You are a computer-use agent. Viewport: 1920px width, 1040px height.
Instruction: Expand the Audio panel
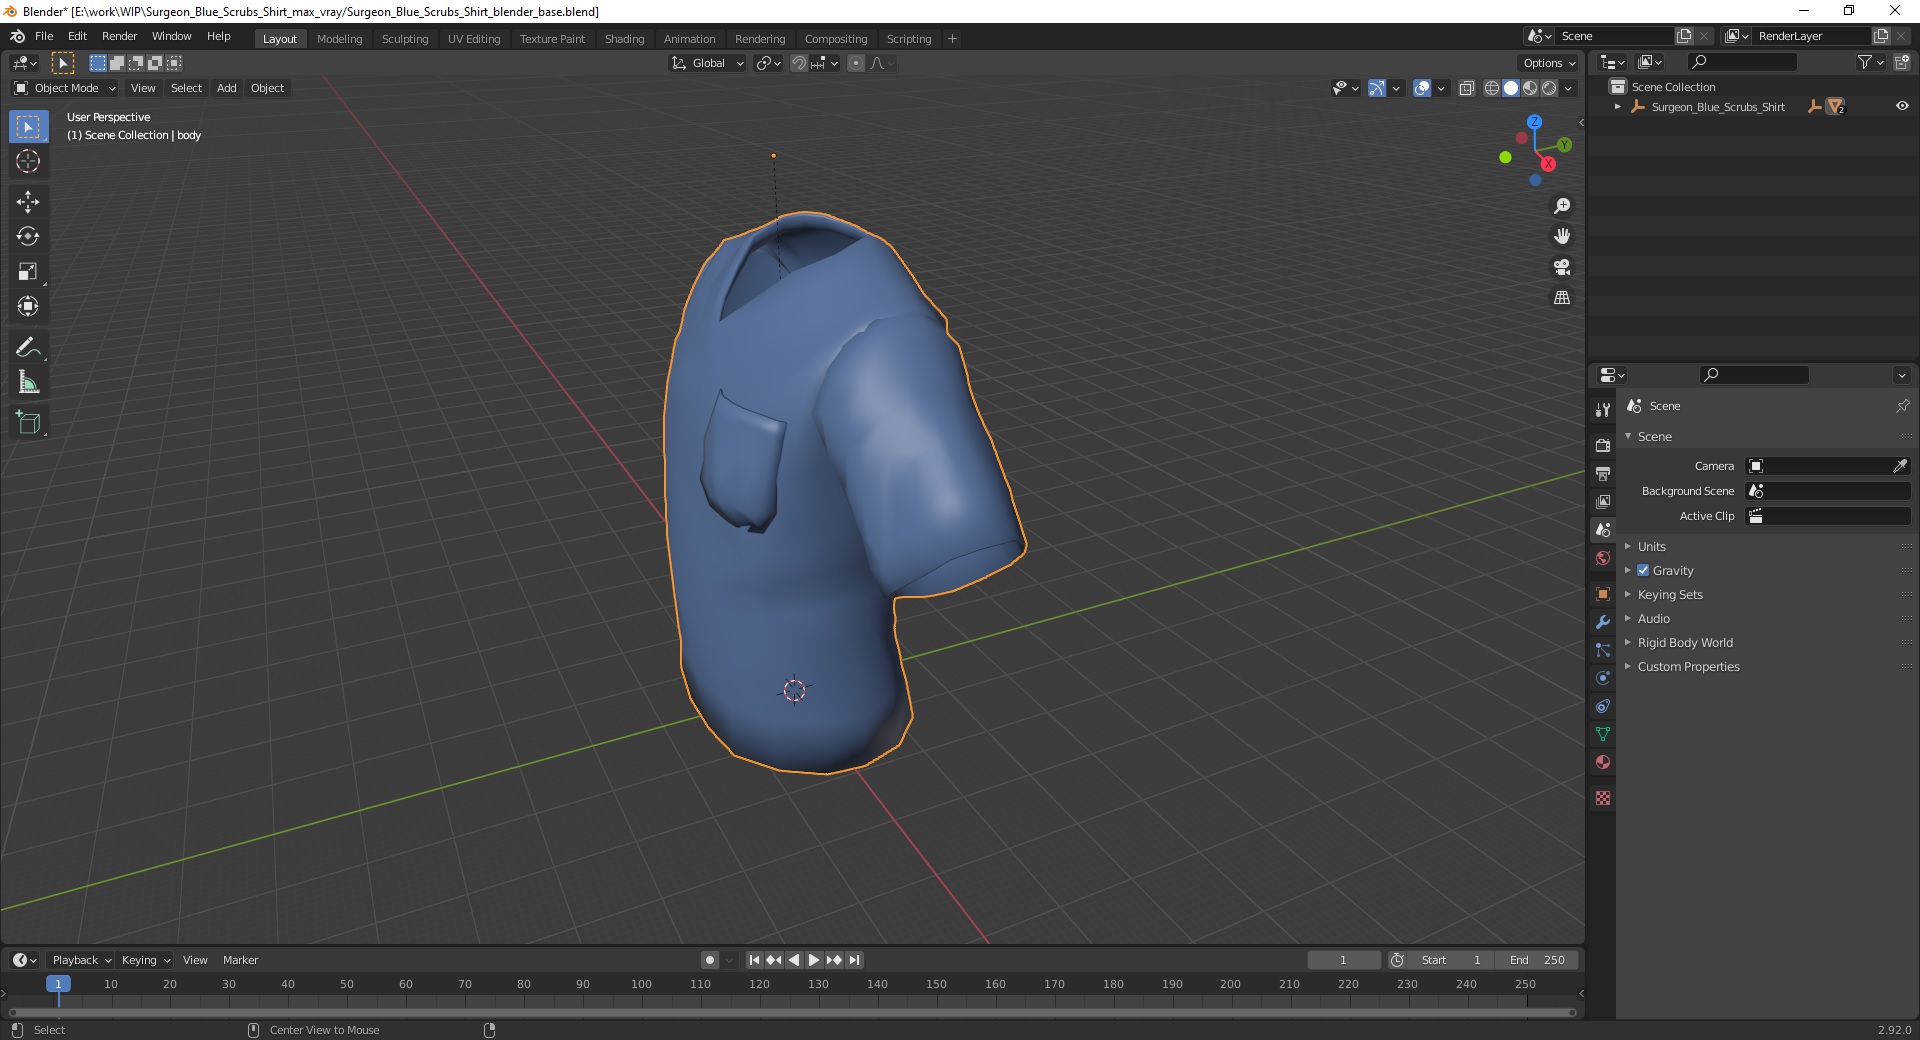point(1653,618)
